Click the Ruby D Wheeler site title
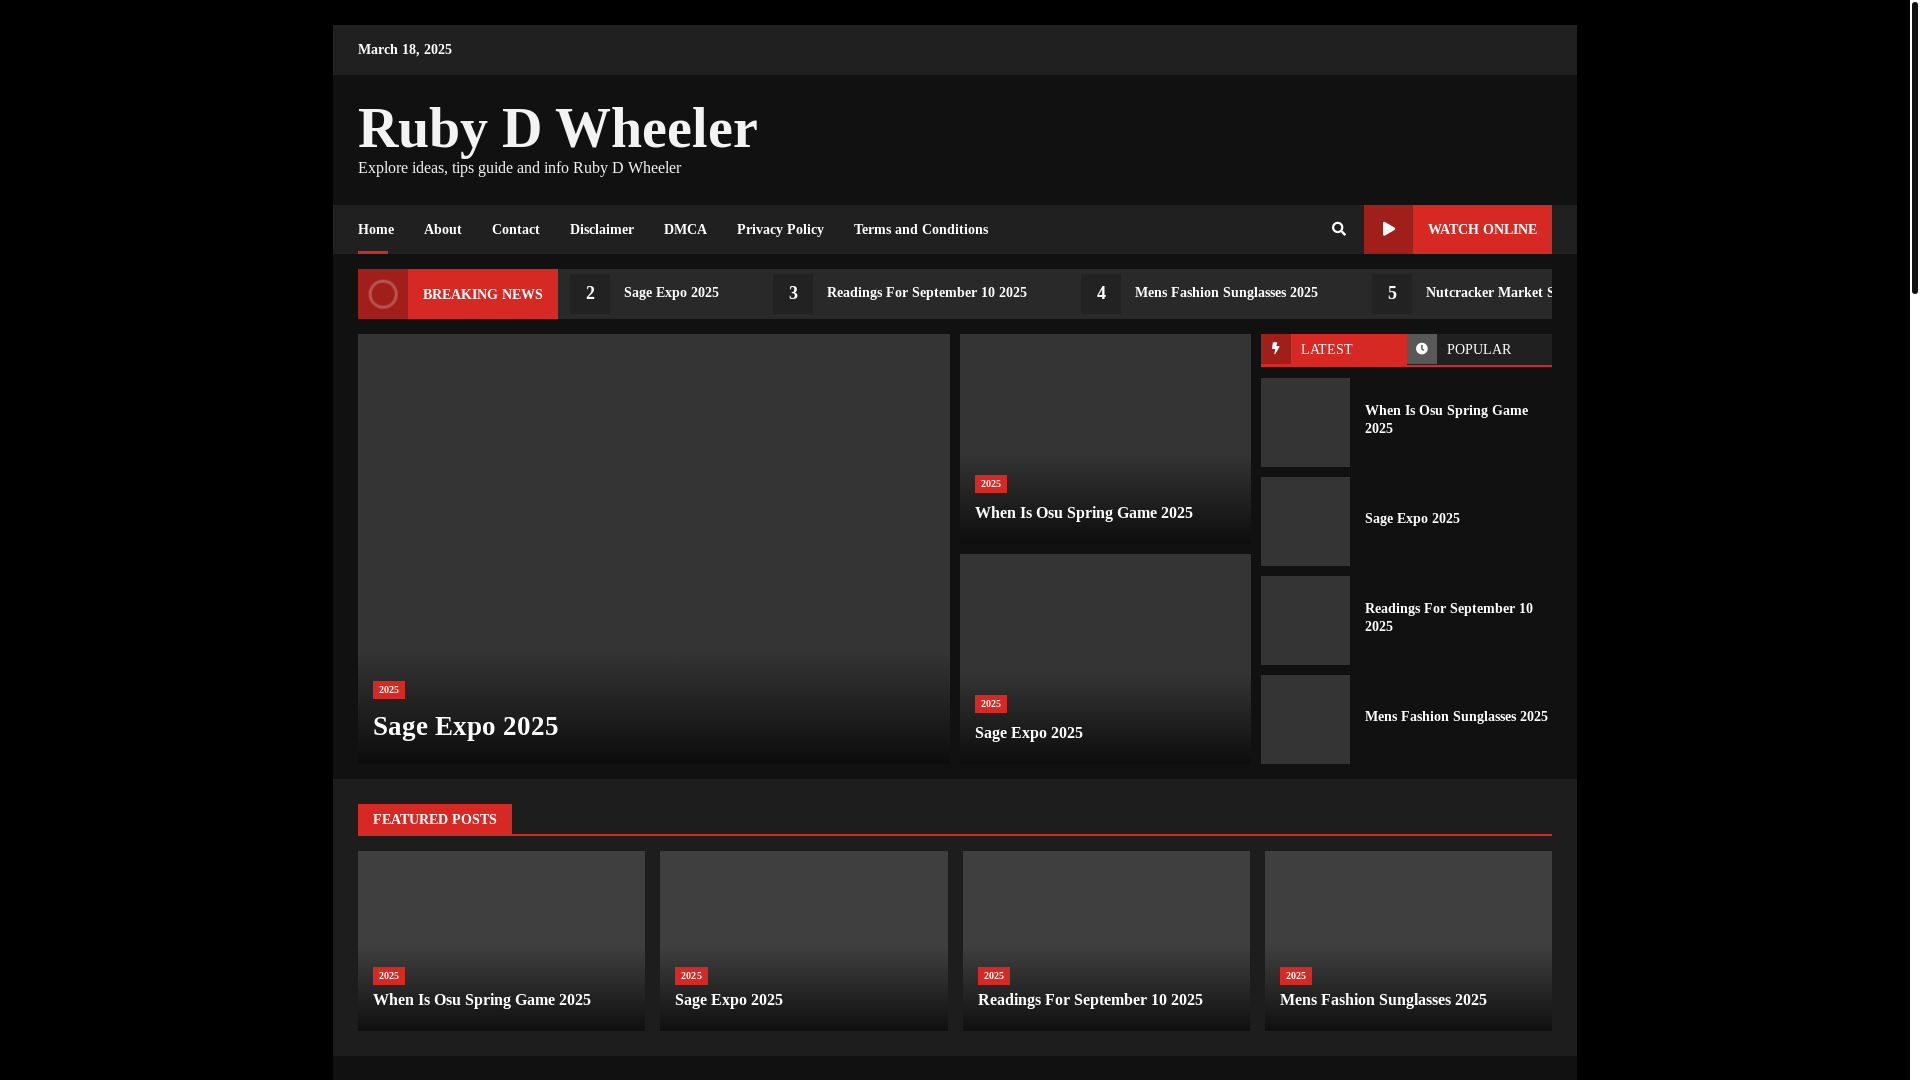Image resolution: width=1920 pixels, height=1080 pixels. tap(558, 128)
